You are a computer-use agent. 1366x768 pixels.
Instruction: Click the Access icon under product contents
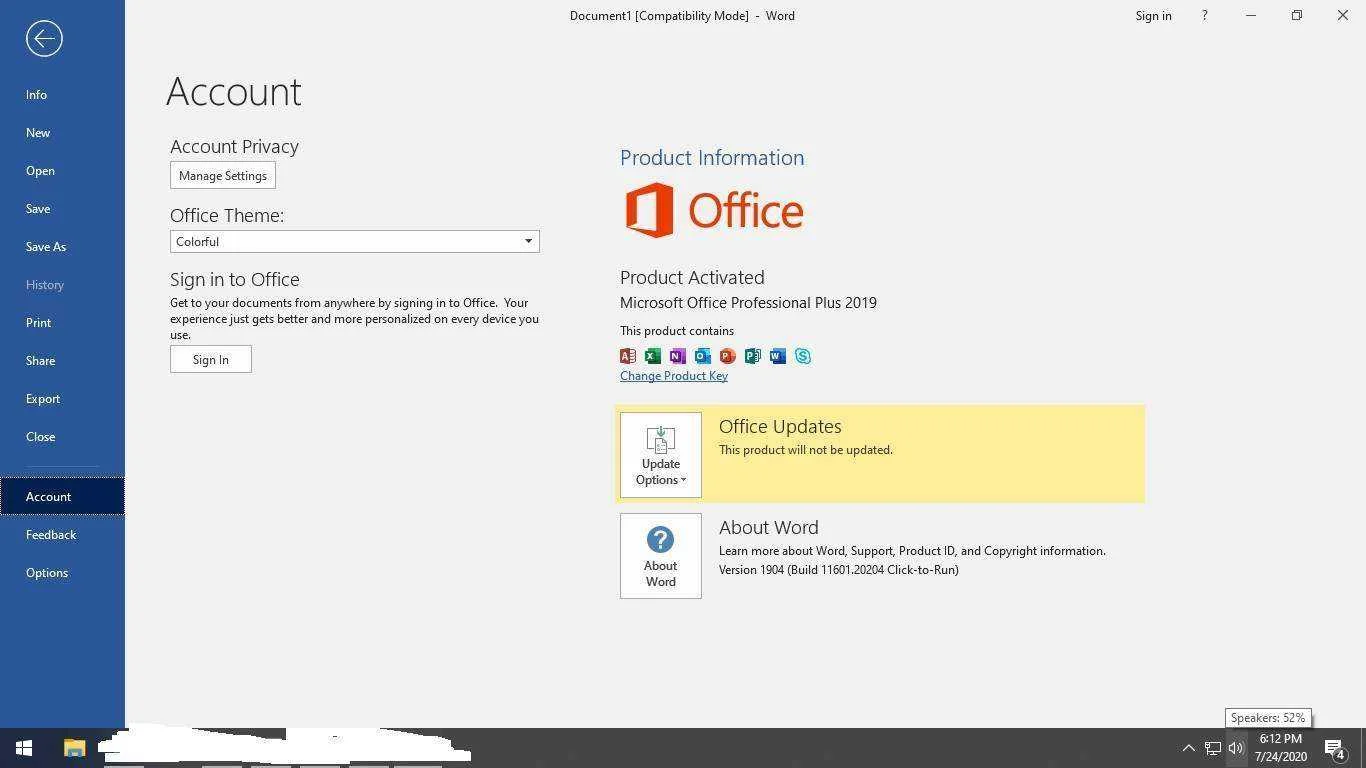(628, 356)
